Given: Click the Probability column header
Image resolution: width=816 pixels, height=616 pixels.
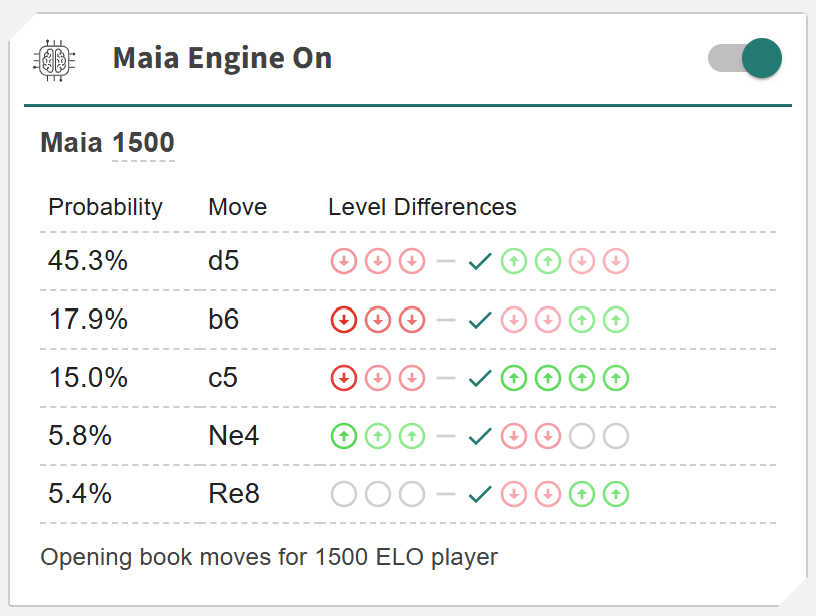Looking at the screenshot, I should coord(105,207).
